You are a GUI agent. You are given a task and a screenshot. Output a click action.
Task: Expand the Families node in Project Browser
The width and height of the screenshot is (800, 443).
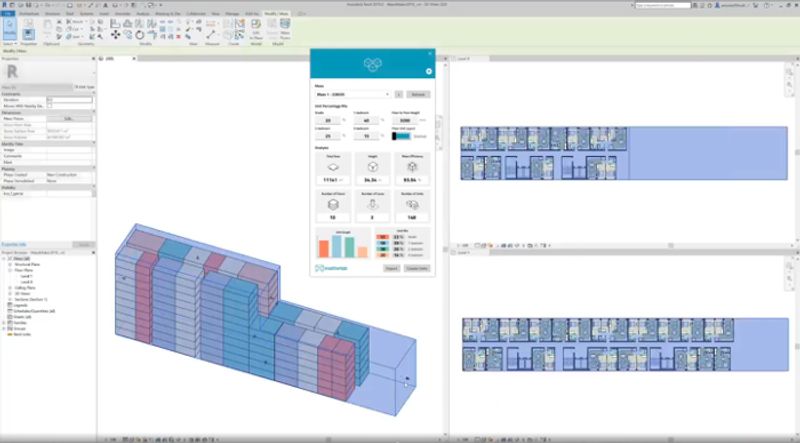(x=4, y=325)
